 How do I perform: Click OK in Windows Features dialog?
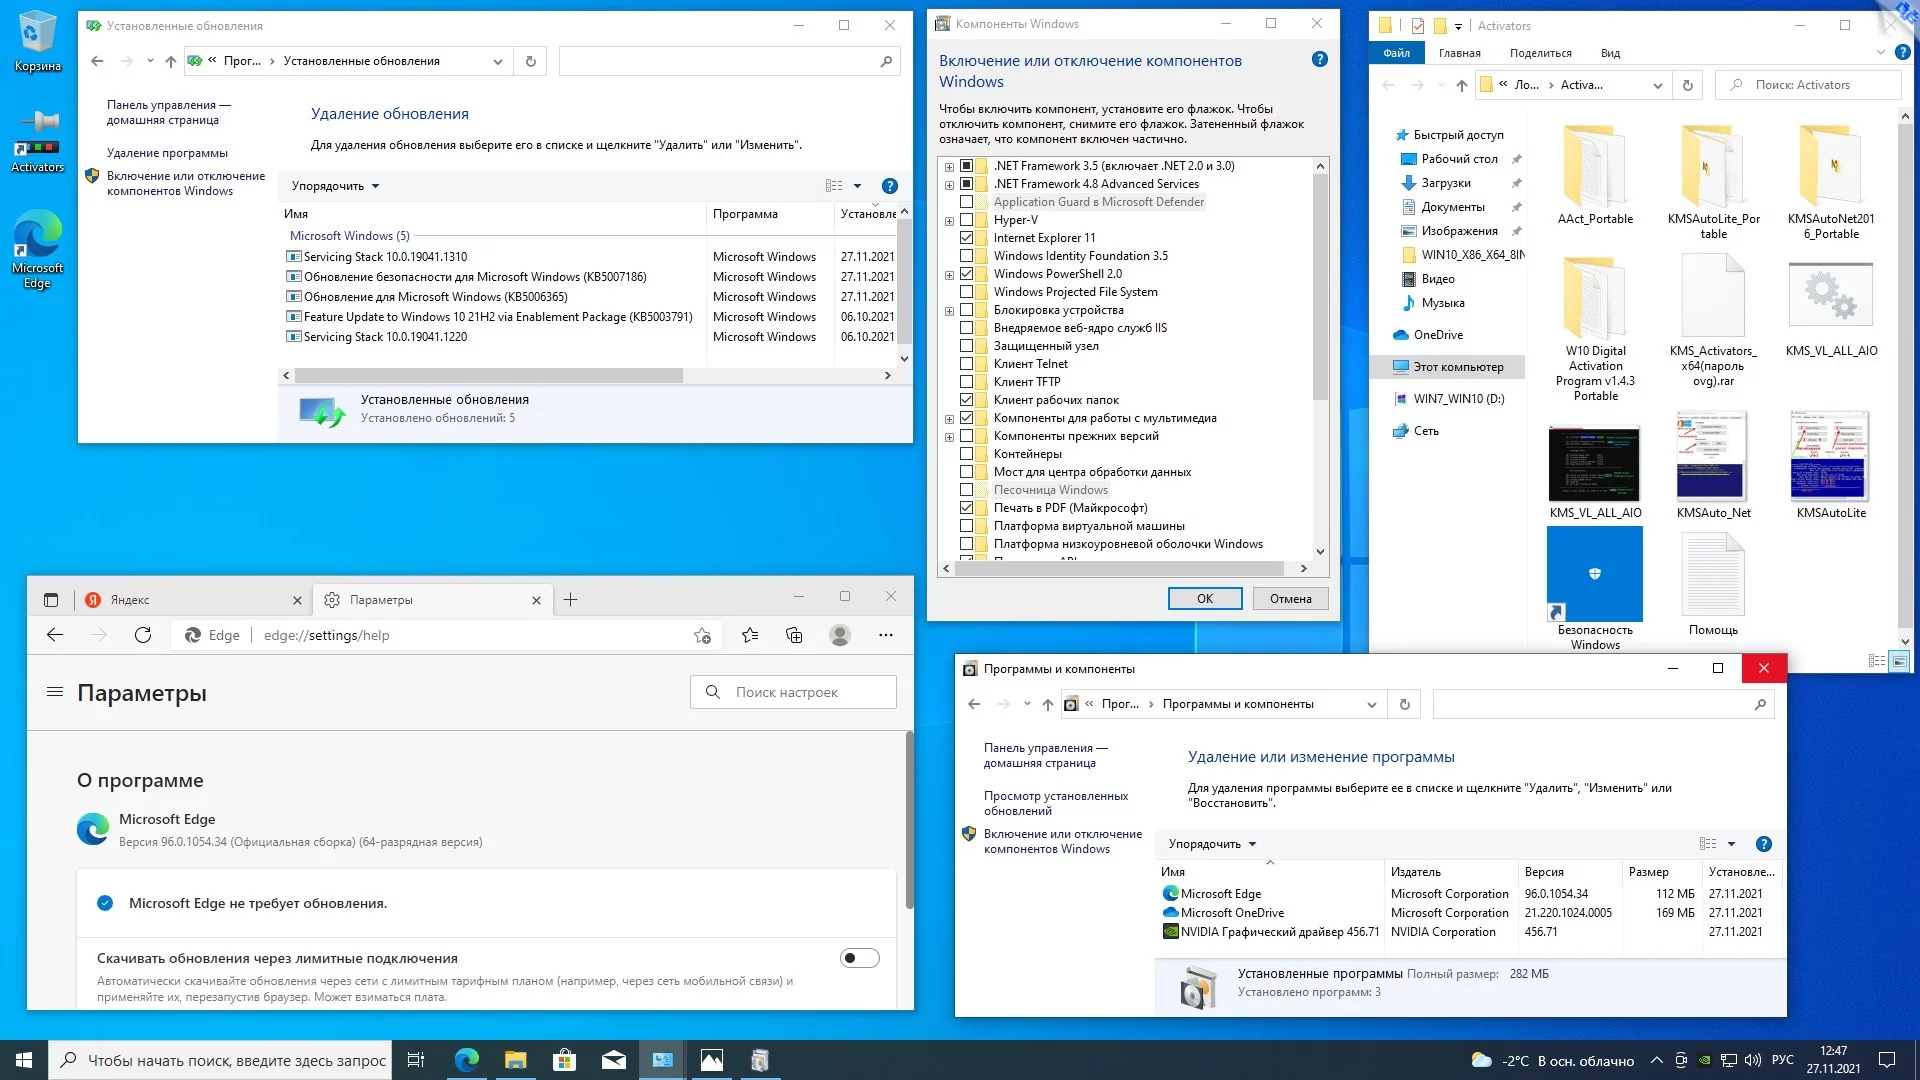1204,598
